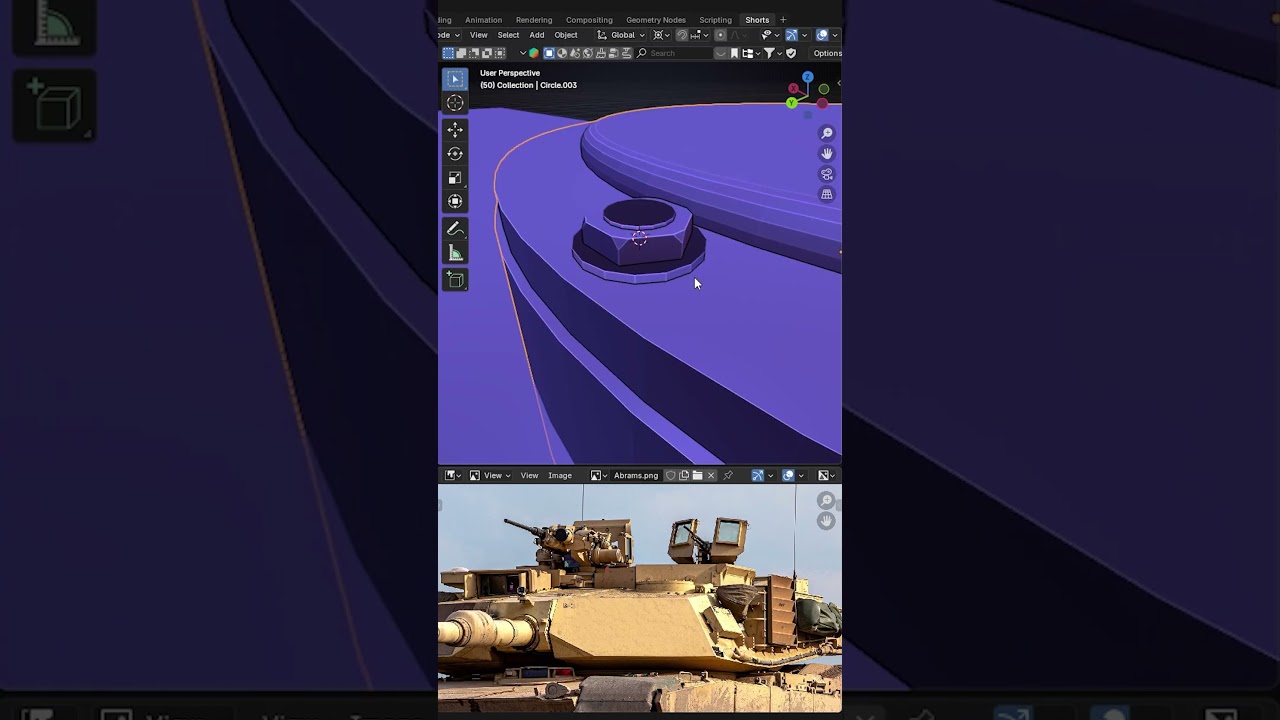Click the brush icon in header
Image resolution: width=1280 pixels, height=720 pixels.
click(x=601, y=53)
